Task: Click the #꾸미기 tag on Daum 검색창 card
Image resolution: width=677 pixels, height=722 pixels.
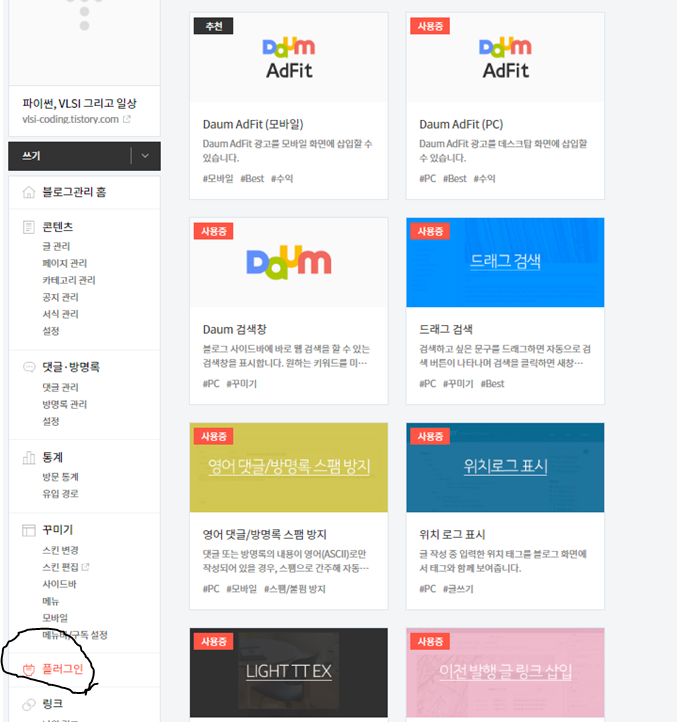Action: [241, 384]
